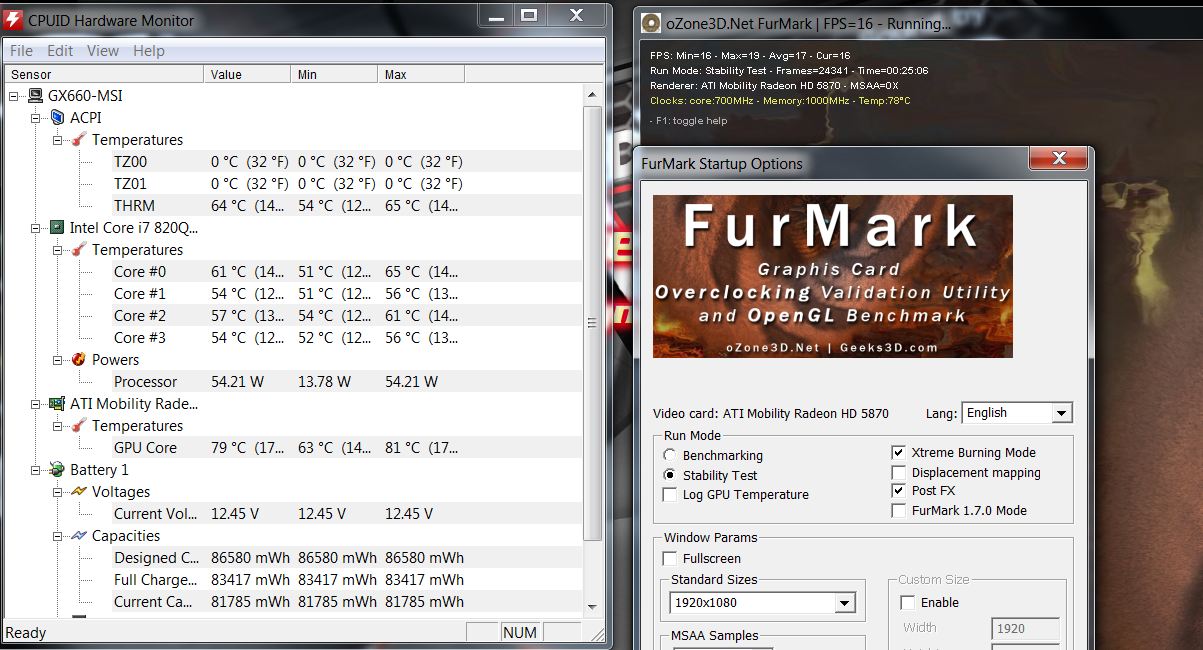Image resolution: width=1203 pixels, height=650 pixels.
Task: Click the Sensor column header
Action: click(x=104, y=74)
